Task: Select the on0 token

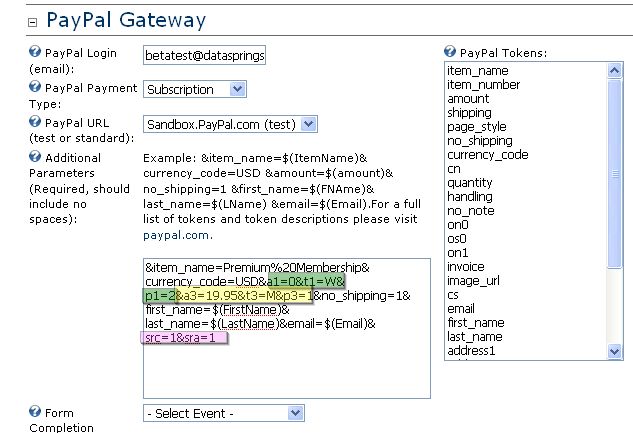Action: 458,225
